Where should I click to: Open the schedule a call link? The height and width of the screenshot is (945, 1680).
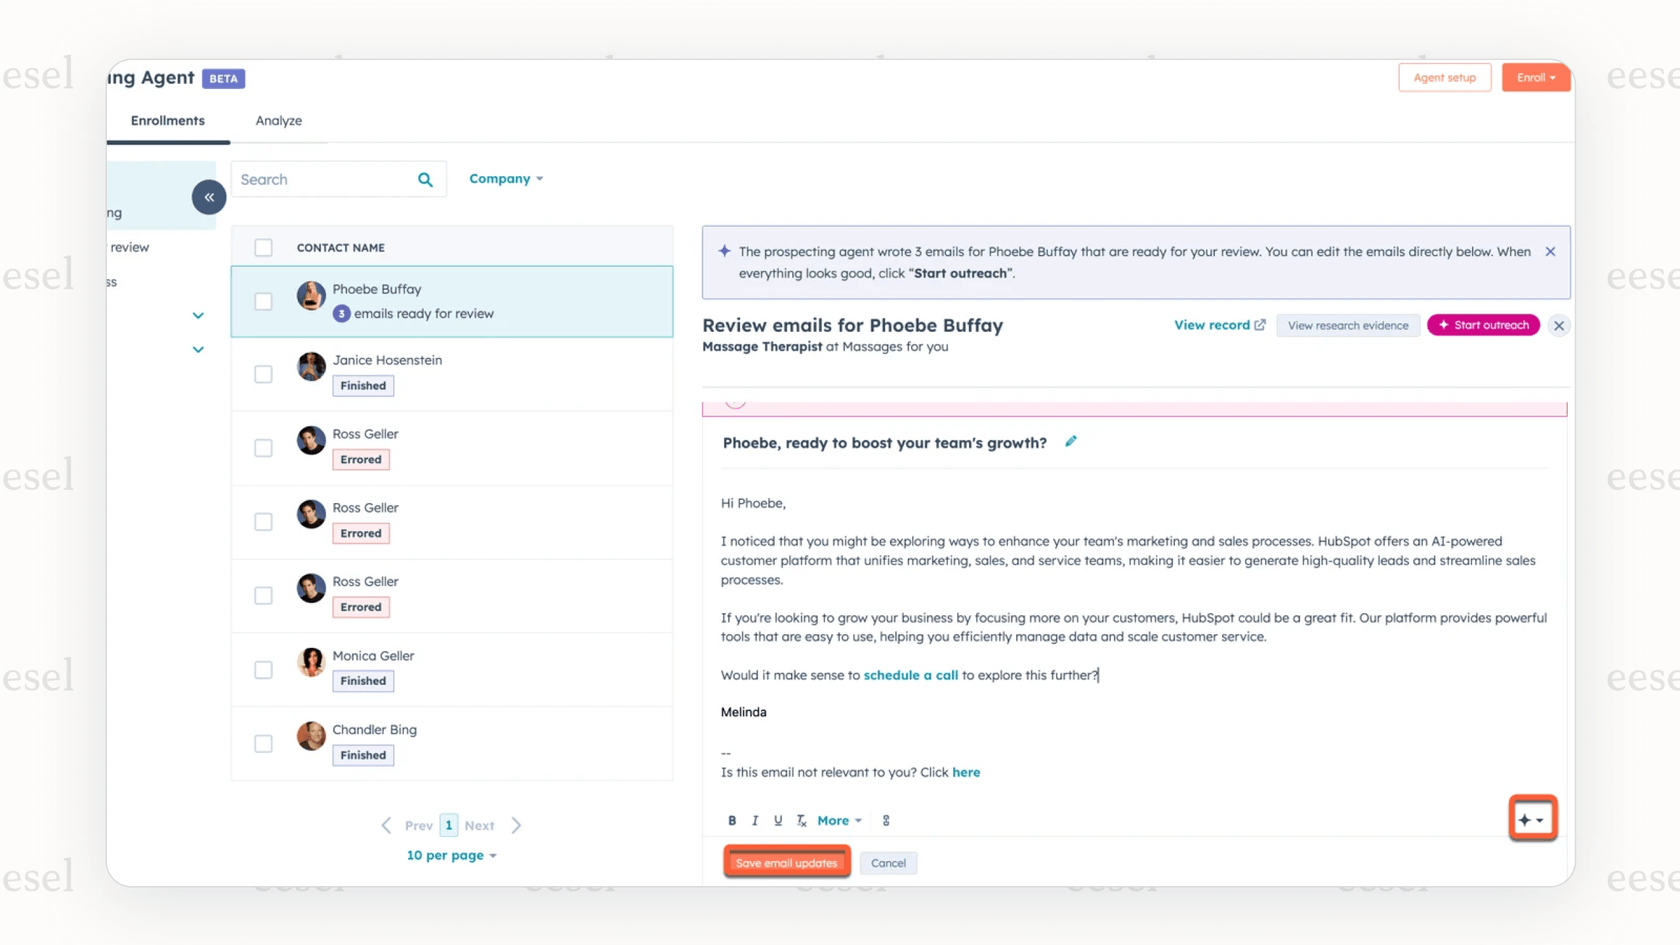point(910,675)
